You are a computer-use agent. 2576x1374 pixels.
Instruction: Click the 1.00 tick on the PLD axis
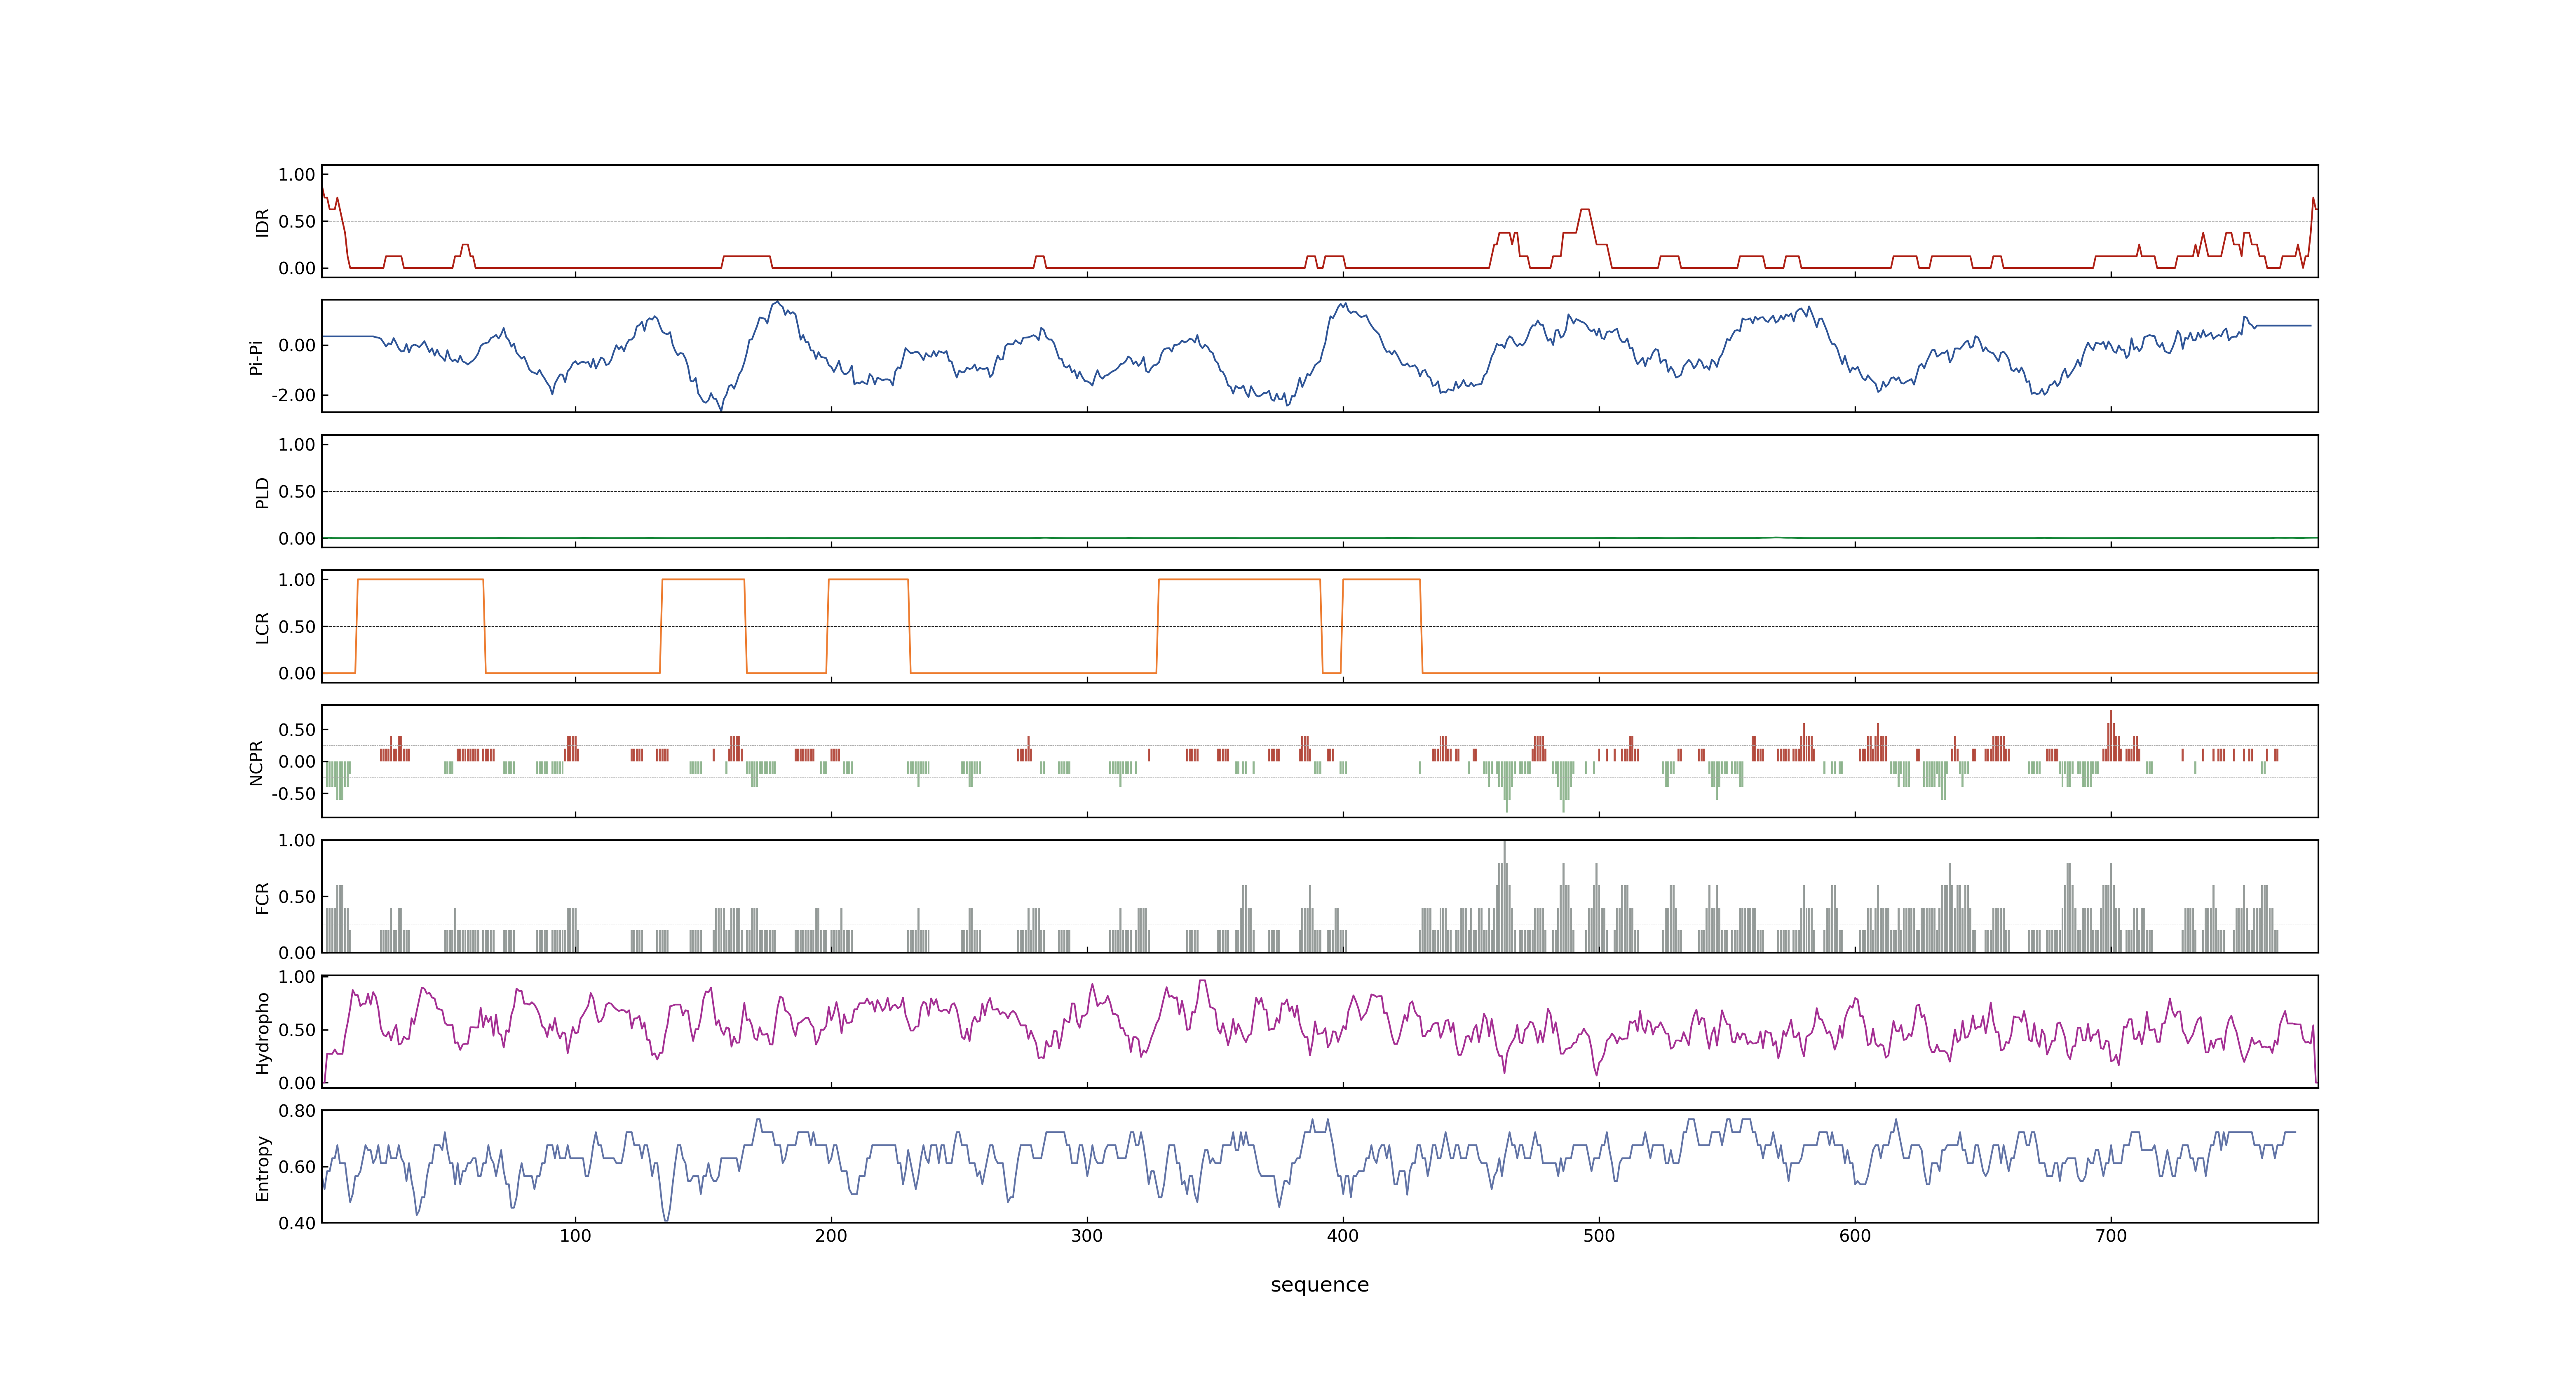click(297, 445)
